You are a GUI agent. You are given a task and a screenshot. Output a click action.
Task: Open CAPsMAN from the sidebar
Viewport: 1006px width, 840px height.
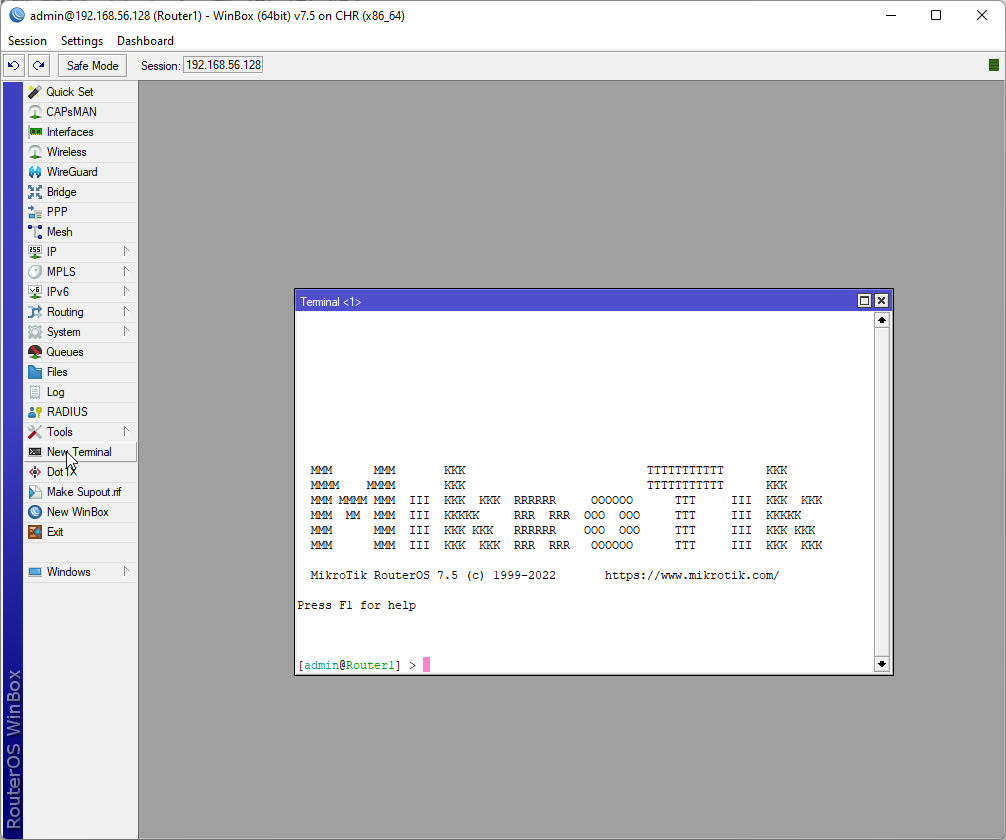[71, 112]
